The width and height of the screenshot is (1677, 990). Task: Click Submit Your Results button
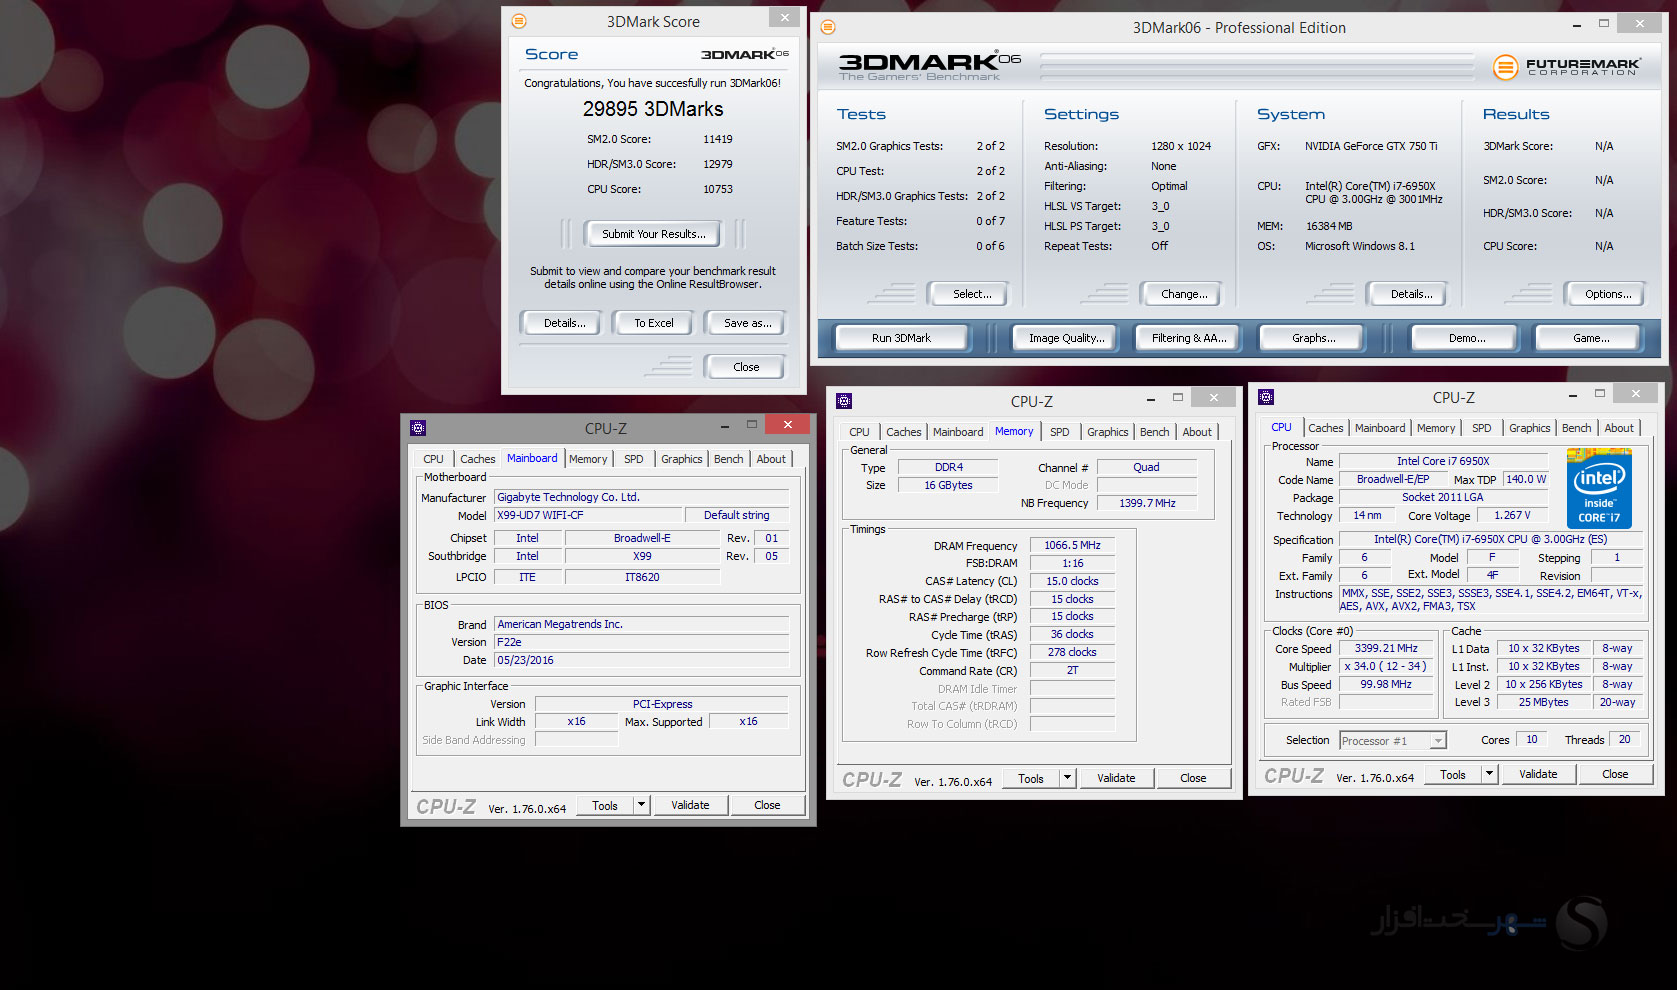click(653, 234)
